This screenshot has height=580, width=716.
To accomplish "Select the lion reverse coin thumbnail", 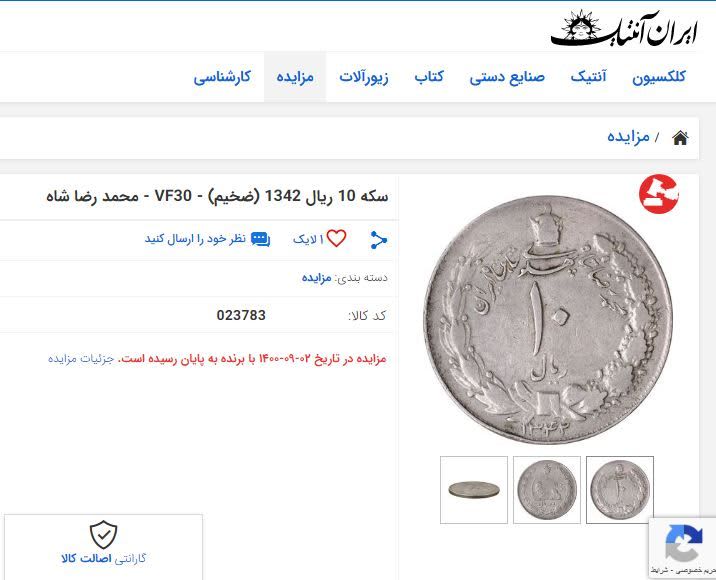I will [547, 490].
